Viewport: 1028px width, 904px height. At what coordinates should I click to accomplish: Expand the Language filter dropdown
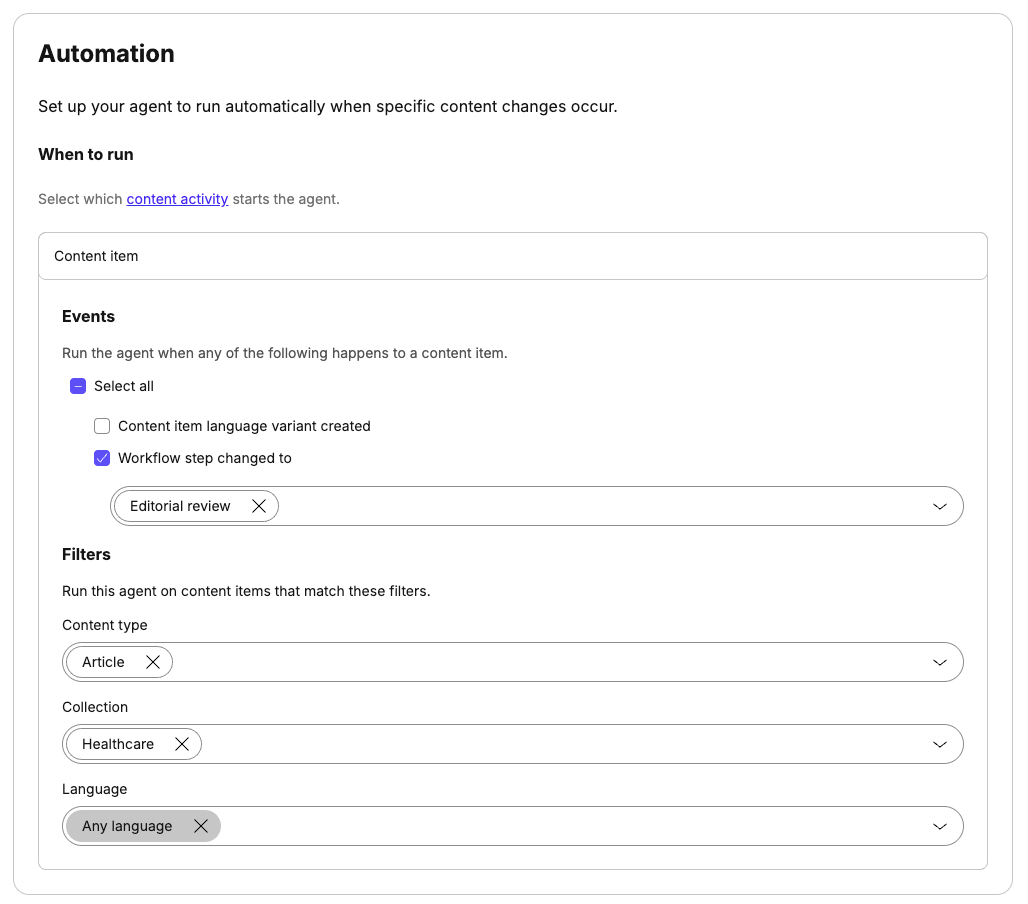(940, 826)
